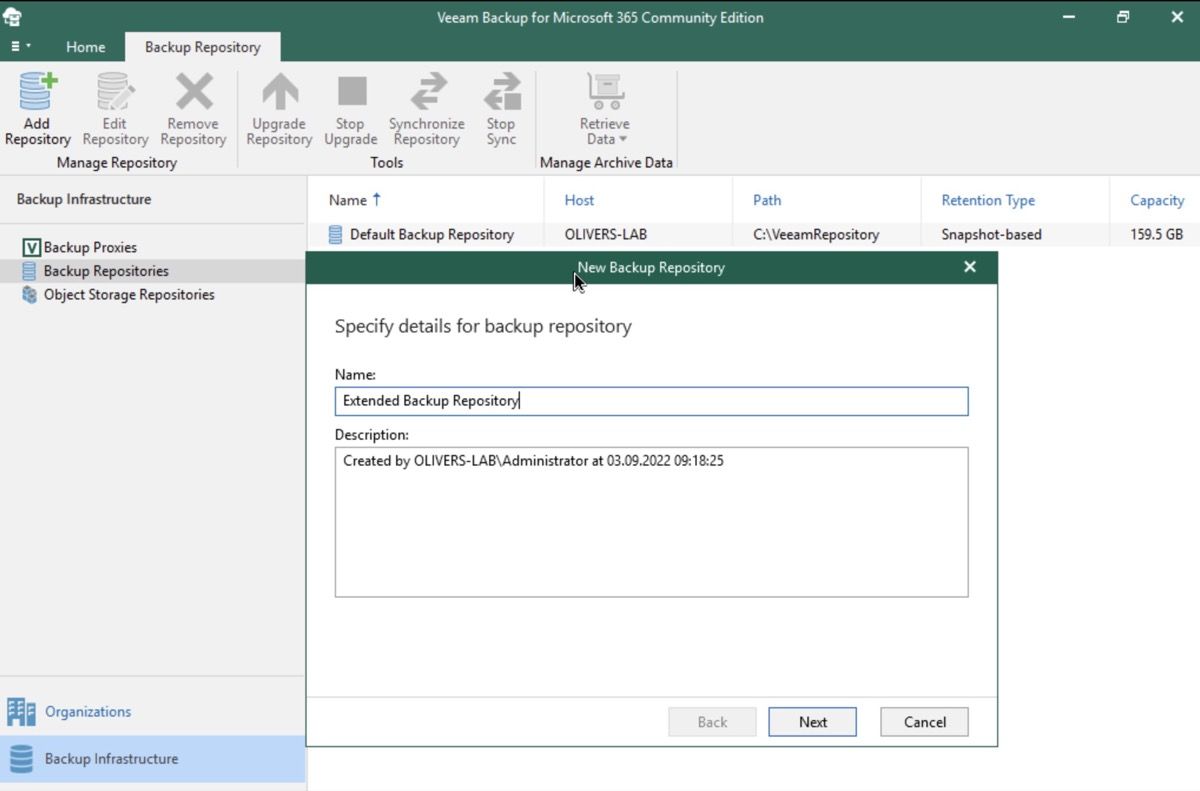Click the C:\VeeamRepository path cell
This screenshot has width=1200, height=791.
[816, 235]
